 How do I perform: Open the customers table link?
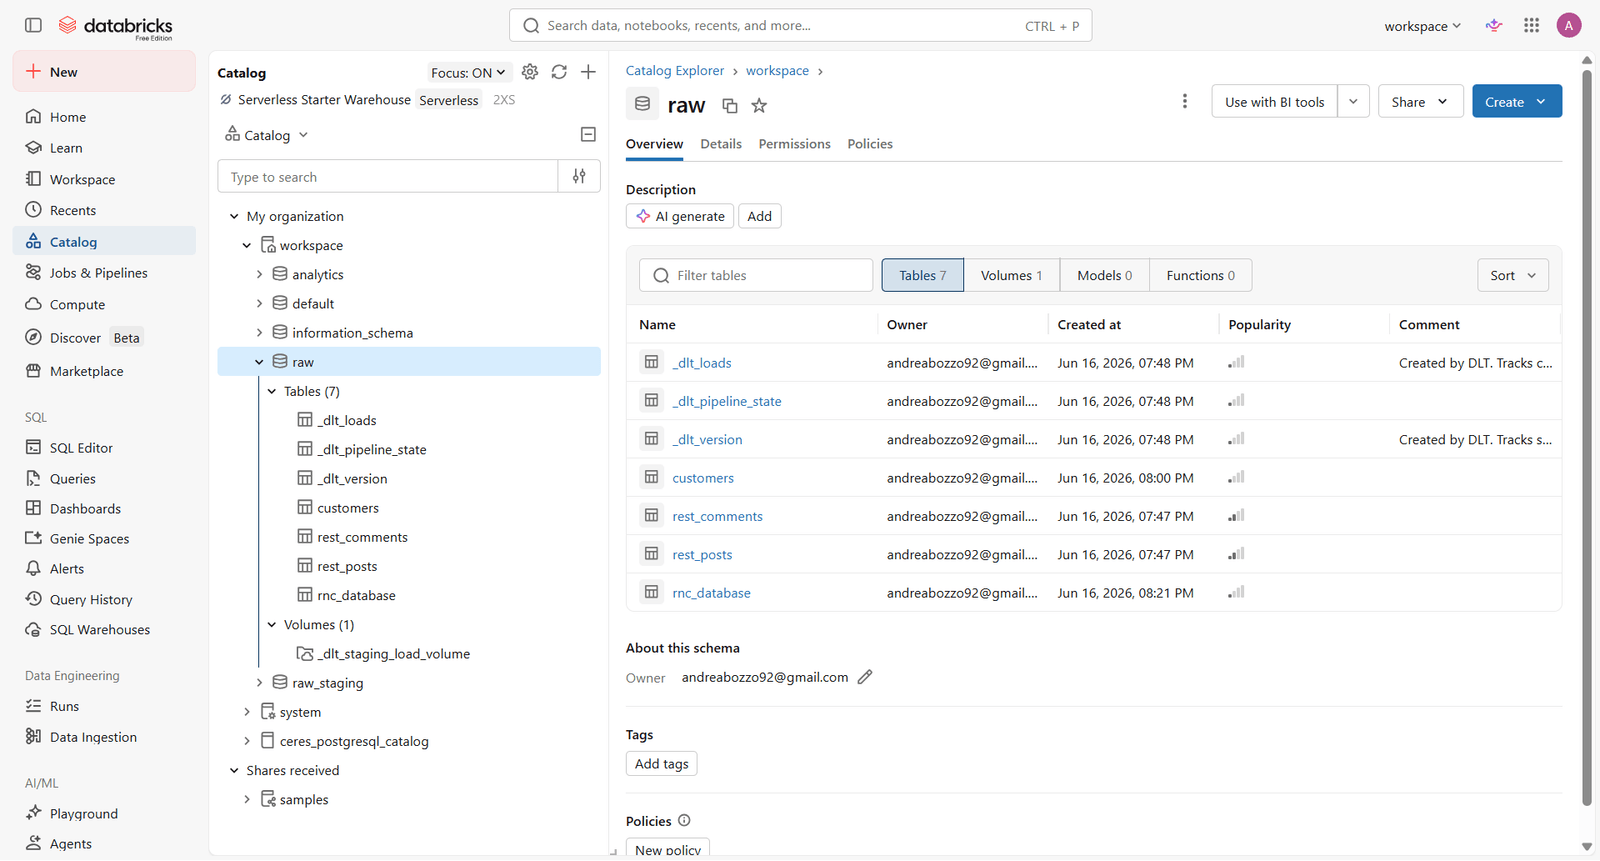[x=703, y=478]
